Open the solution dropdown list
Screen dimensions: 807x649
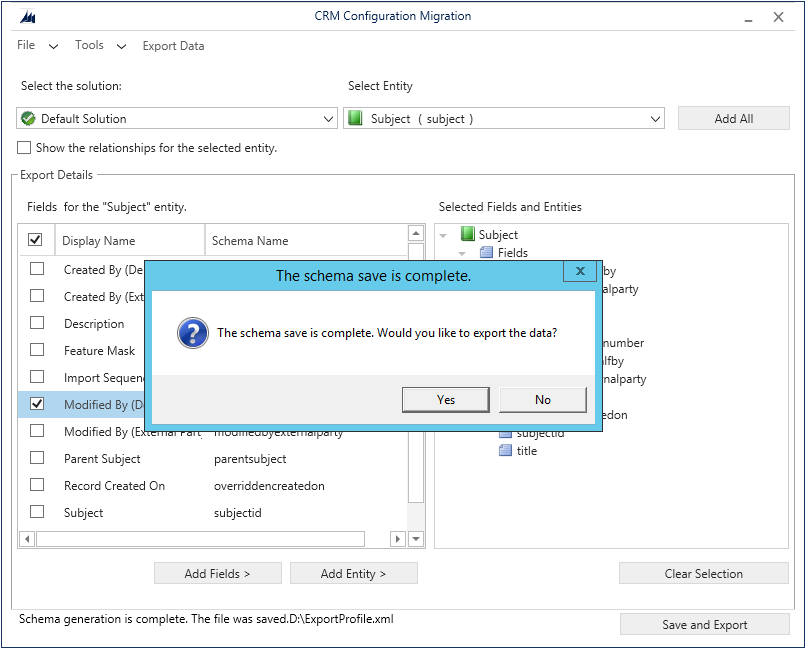click(x=328, y=119)
